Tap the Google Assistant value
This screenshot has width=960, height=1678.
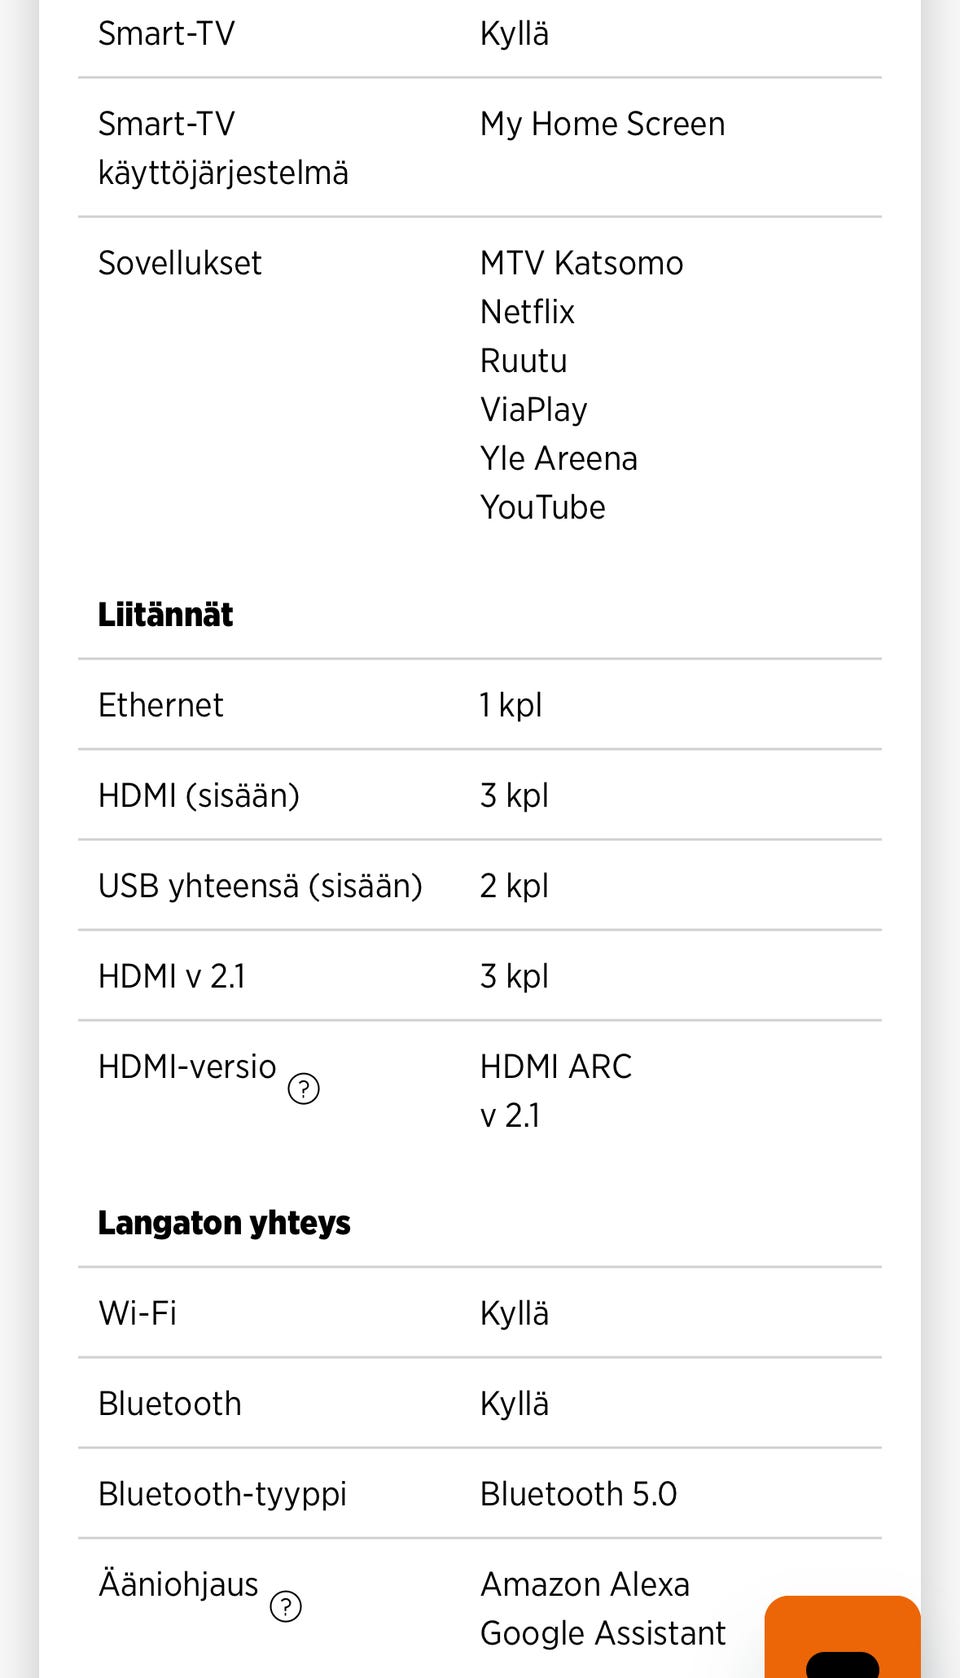click(x=602, y=1633)
